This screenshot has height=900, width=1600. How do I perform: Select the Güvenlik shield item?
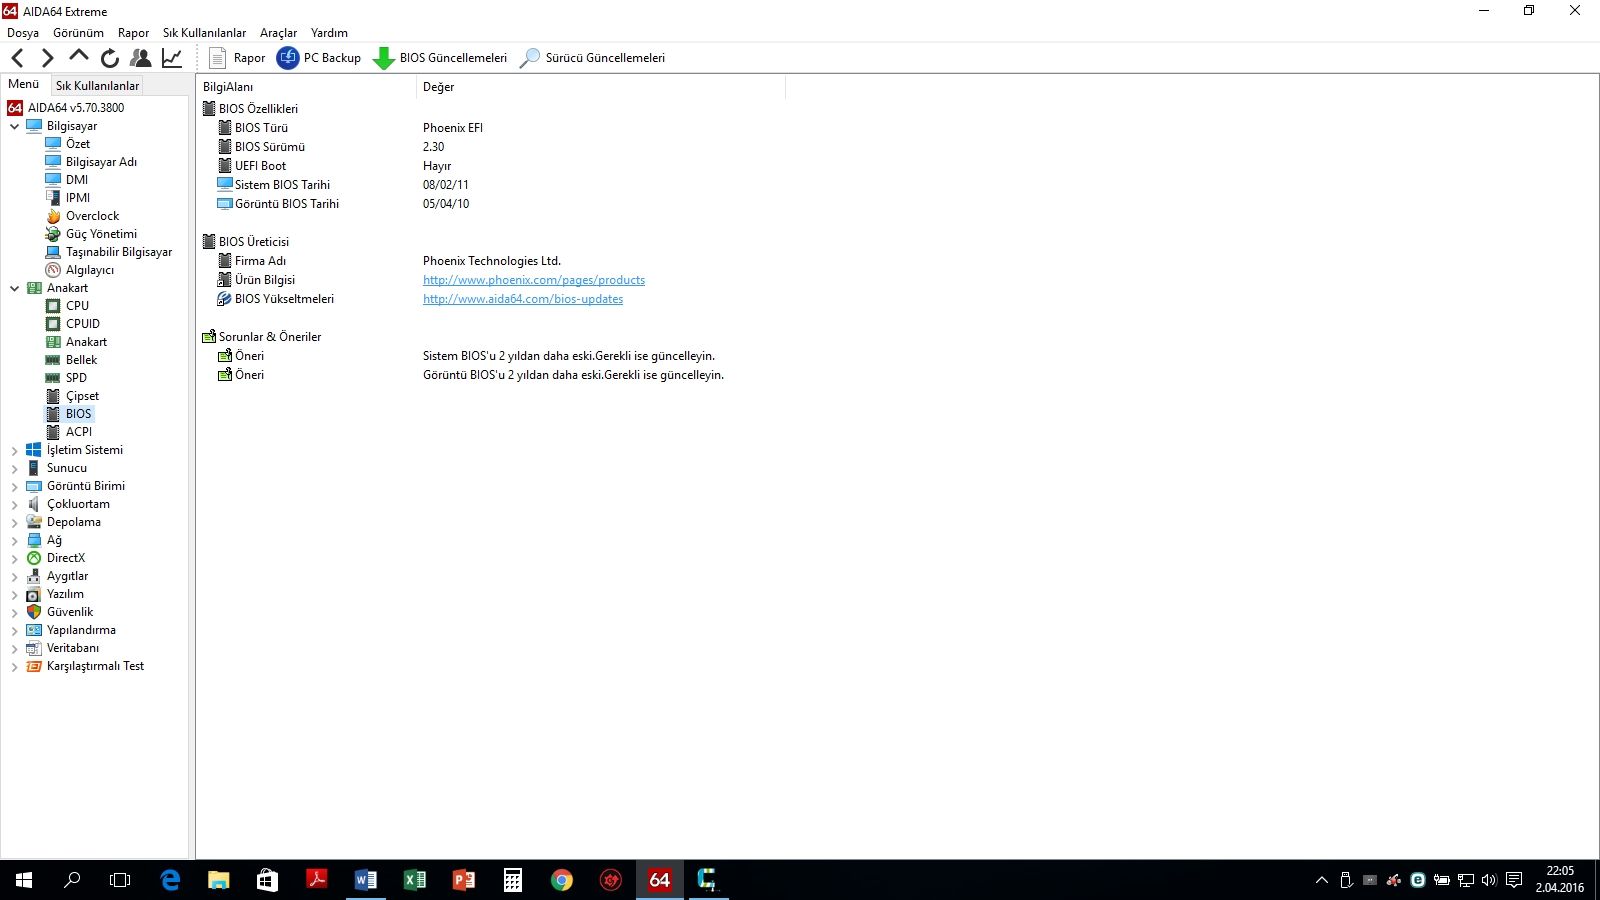coord(70,612)
